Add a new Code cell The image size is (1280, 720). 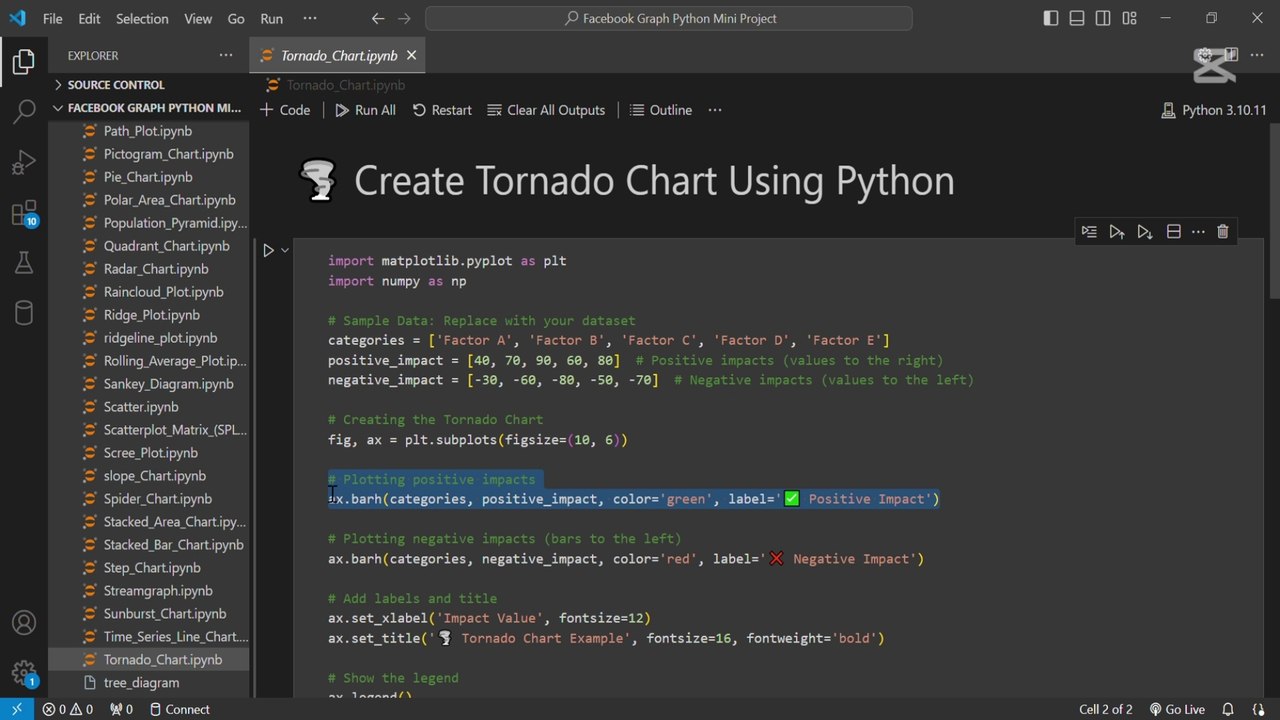(285, 110)
